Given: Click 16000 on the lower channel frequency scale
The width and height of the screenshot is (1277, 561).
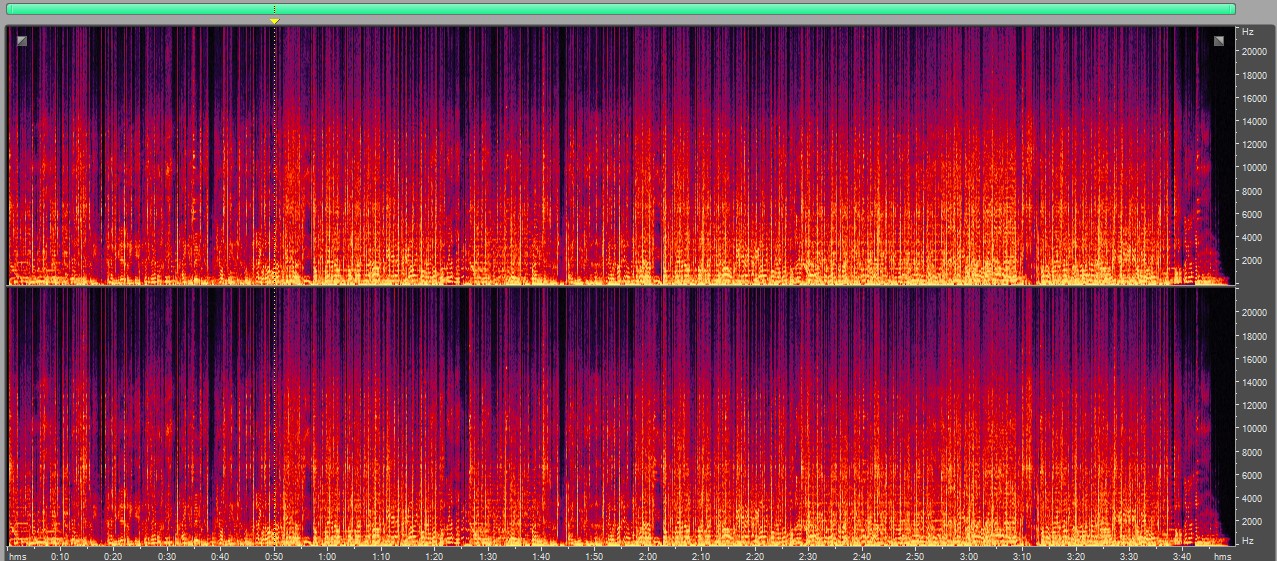Looking at the screenshot, I should point(1255,359).
